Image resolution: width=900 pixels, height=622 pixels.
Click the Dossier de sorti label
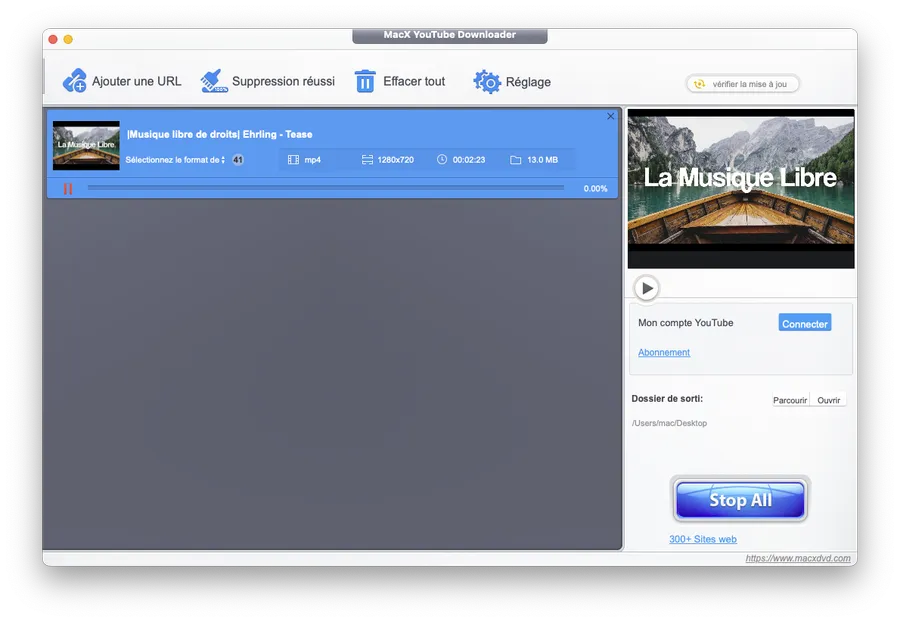click(x=667, y=399)
